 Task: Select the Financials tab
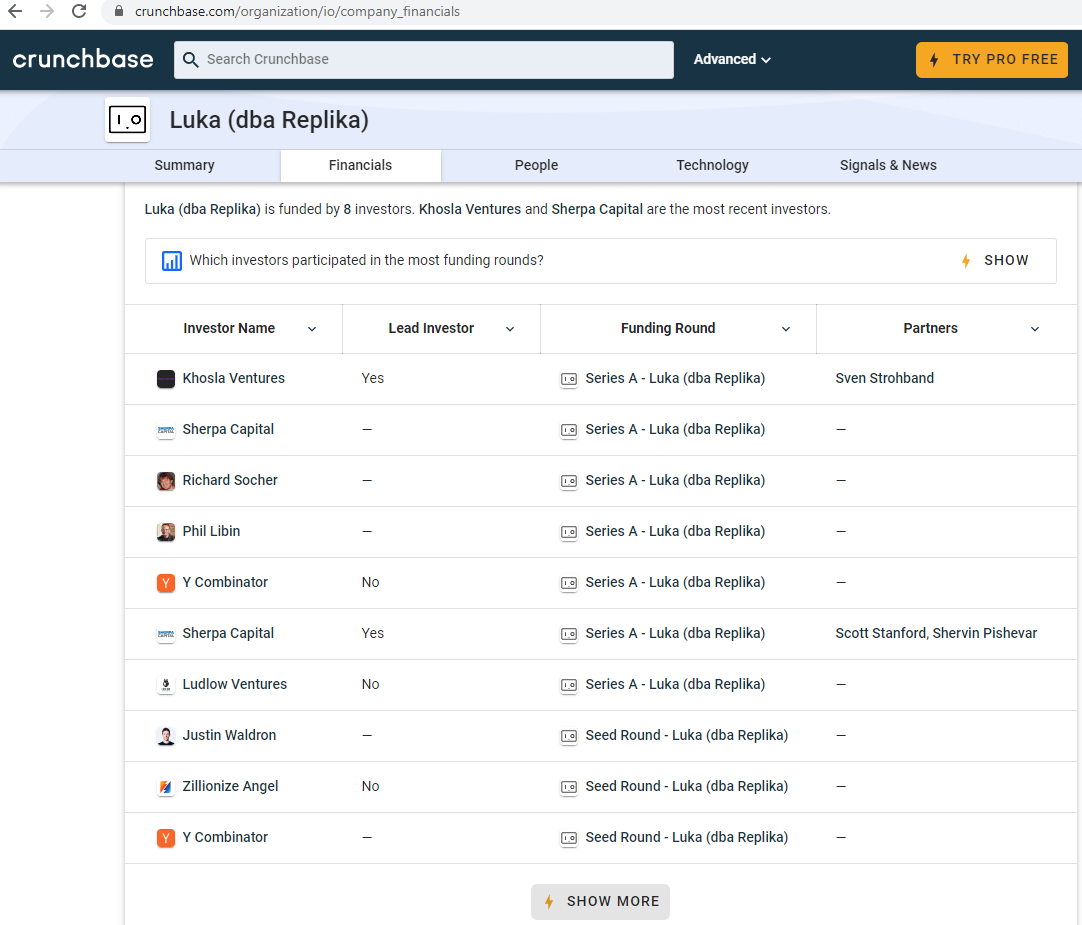[x=360, y=166]
